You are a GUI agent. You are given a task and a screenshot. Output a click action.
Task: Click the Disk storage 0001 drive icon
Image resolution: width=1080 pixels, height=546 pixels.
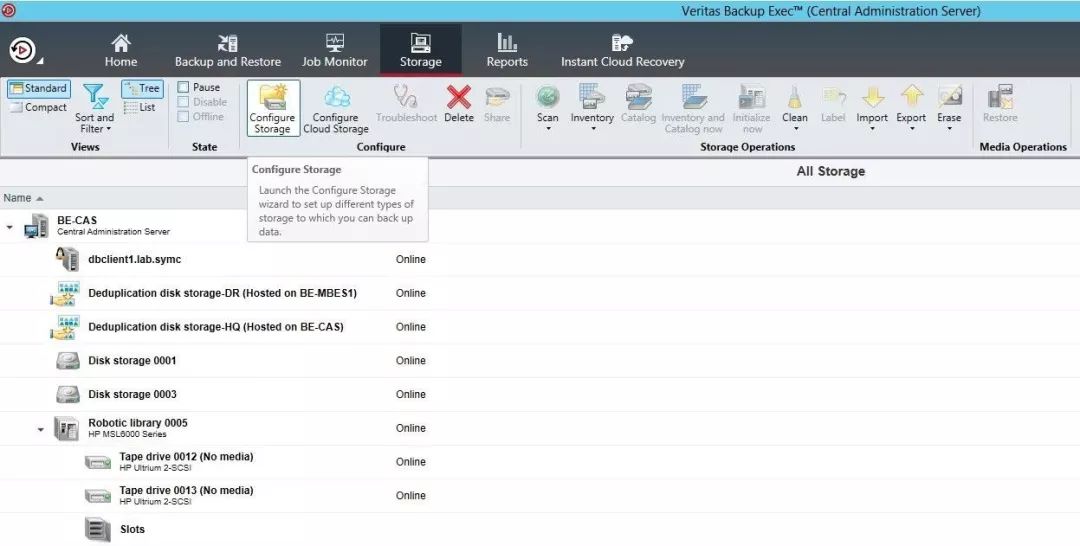[x=68, y=360]
